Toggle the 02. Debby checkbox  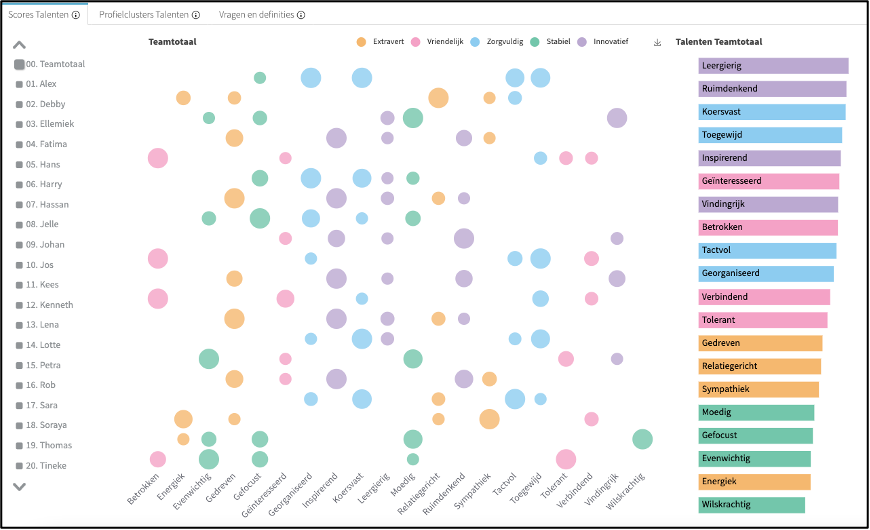tap(19, 104)
